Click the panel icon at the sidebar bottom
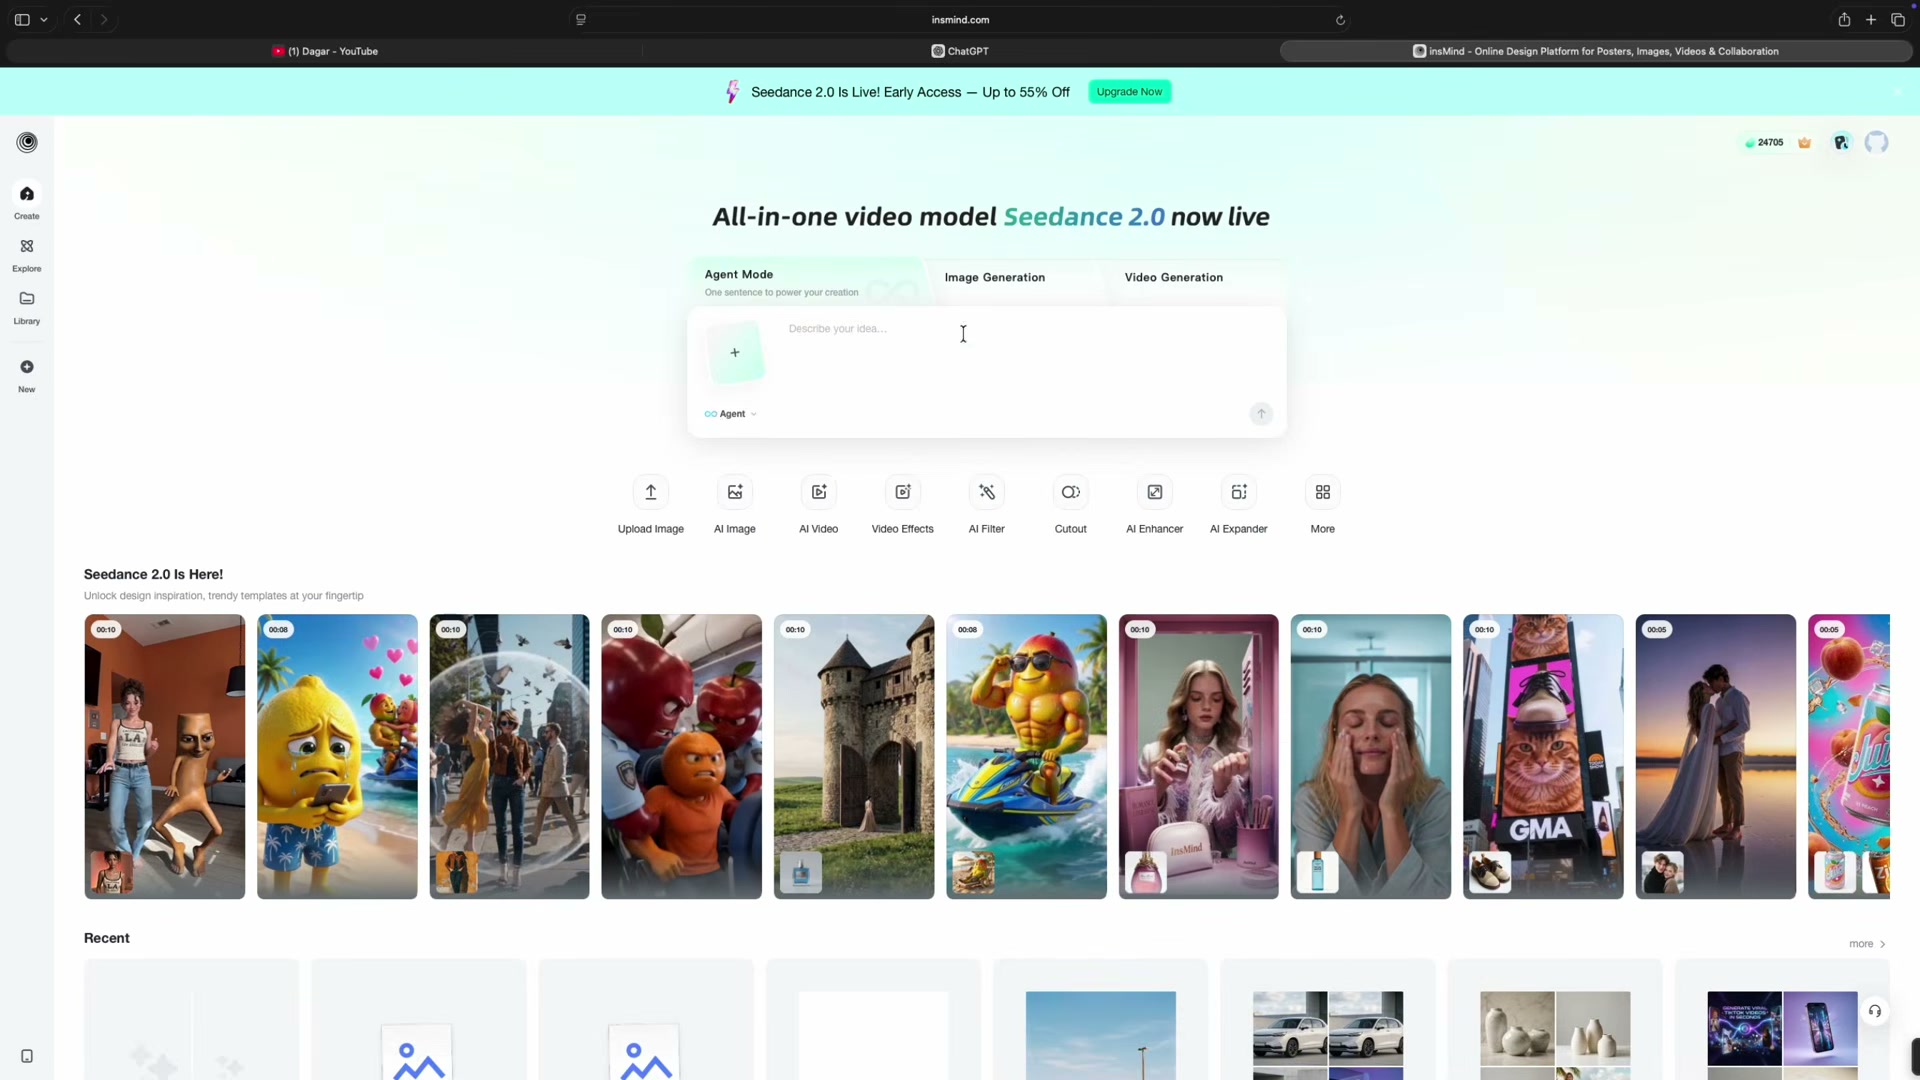This screenshot has height=1080, width=1920. pos(27,1056)
